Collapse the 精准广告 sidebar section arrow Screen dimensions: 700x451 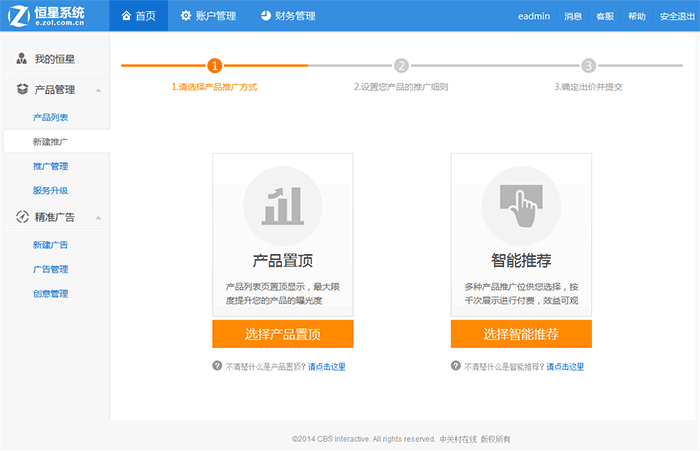coord(98,218)
